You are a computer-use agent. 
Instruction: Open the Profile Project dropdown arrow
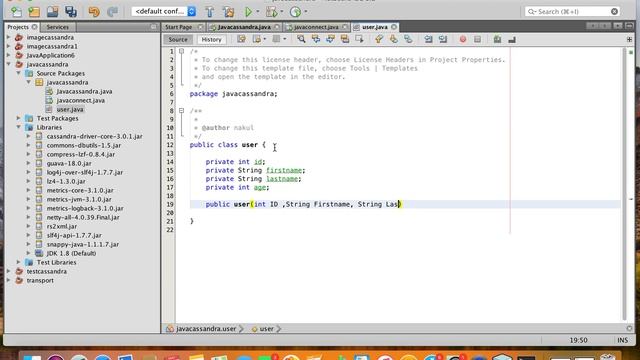(x=306, y=12)
